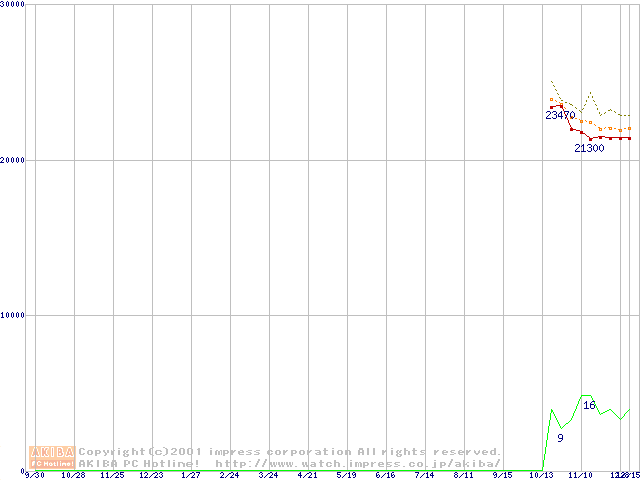Click the 10/13 date marker

tap(541, 475)
